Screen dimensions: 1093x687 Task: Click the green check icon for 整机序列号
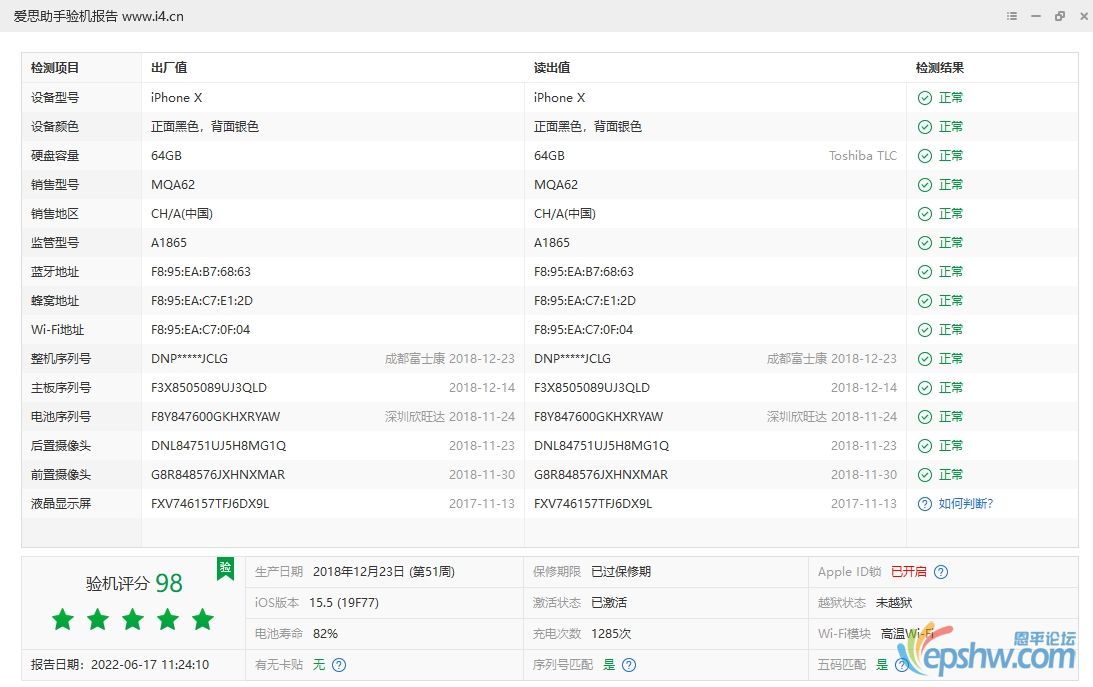pos(924,359)
